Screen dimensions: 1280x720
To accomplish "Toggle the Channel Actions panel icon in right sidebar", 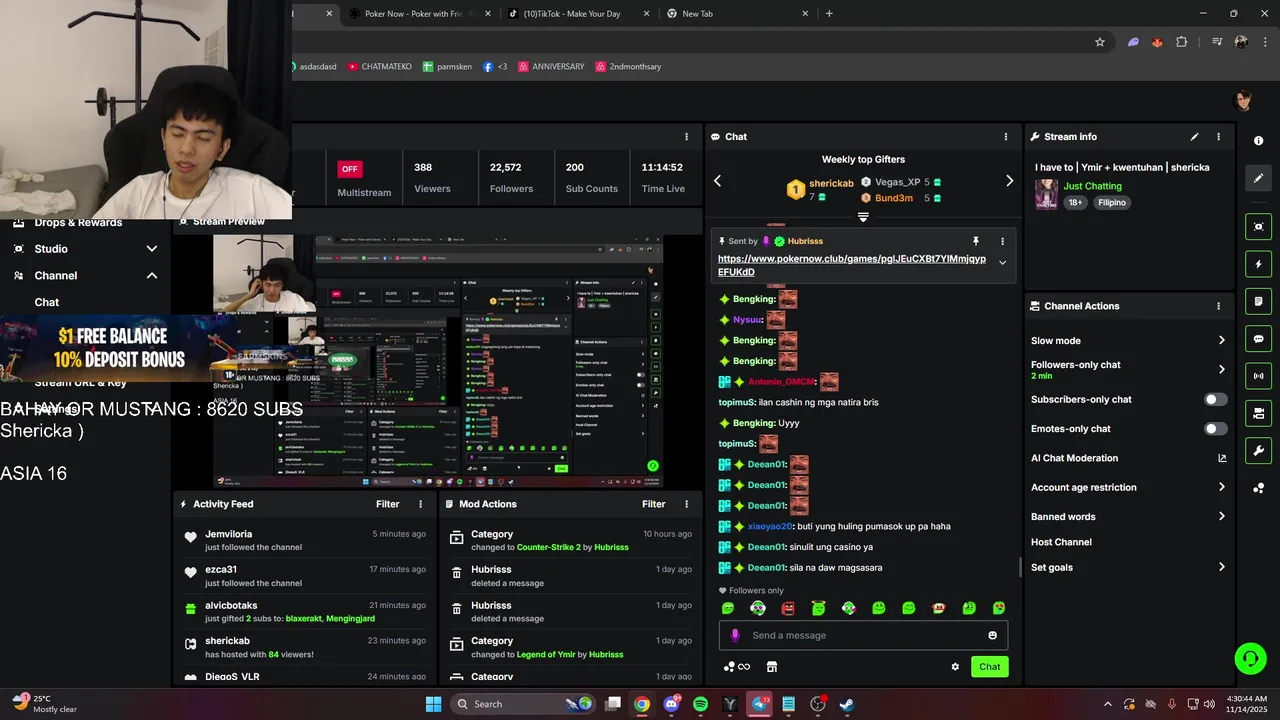I will point(1258,413).
